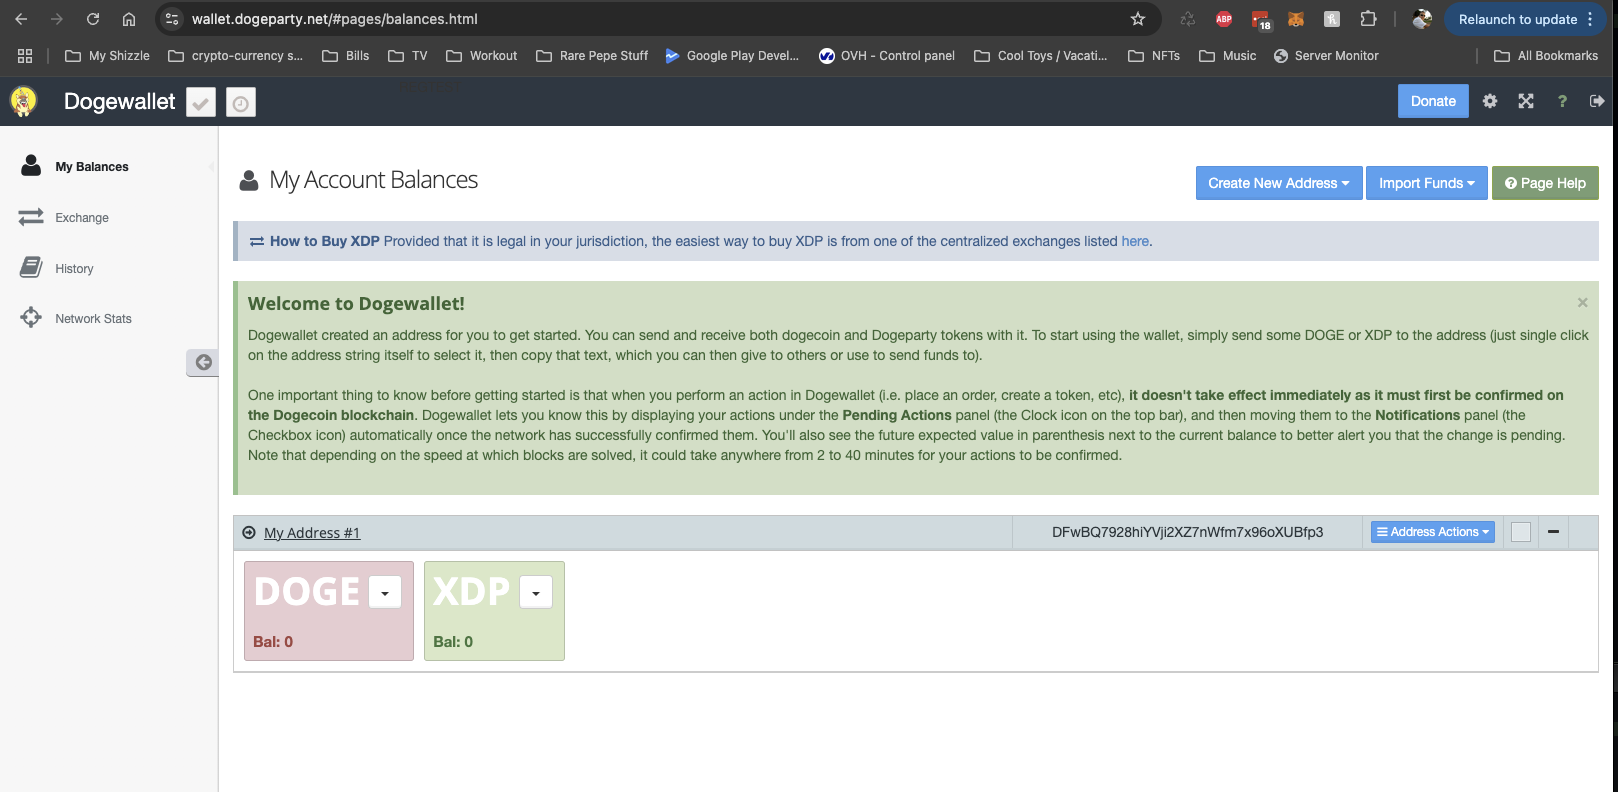Select My Balances in sidebar
The height and width of the screenshot is (792, 1618).
pyautogui.click(x=92, y=167)
